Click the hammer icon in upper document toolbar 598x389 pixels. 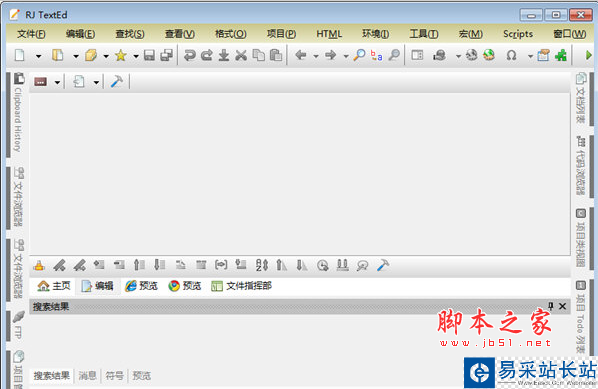117,81
